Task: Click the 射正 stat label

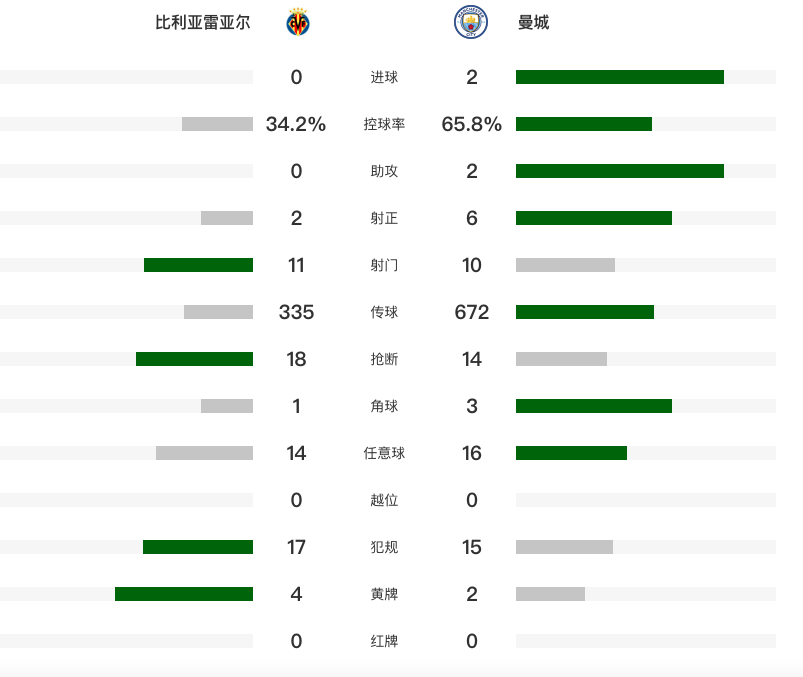Action: [x=384, y=219]
